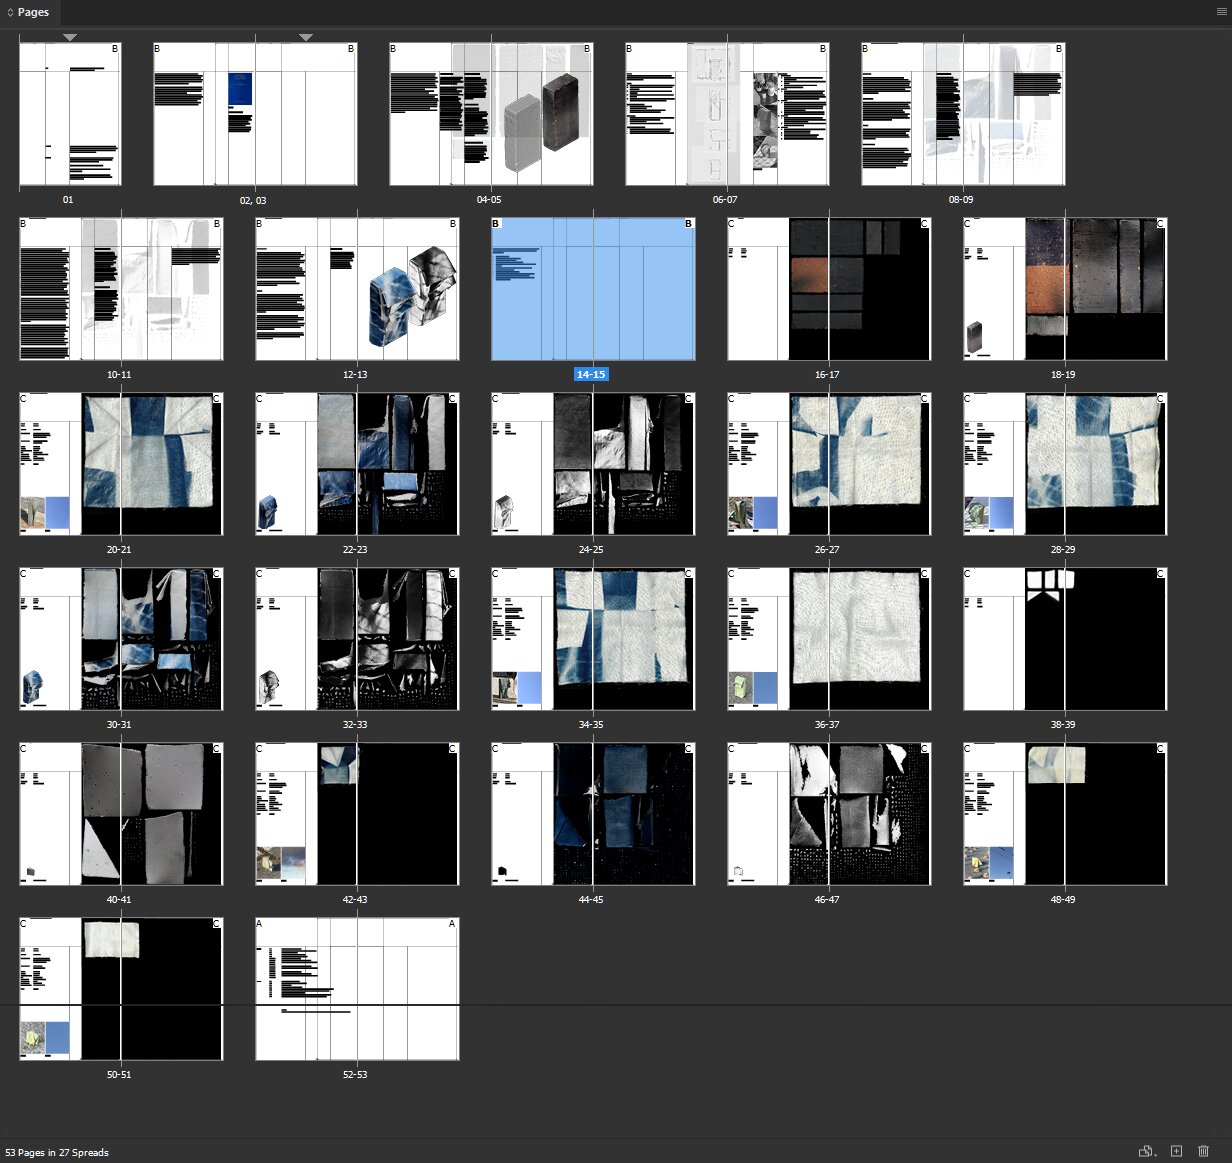This screenshot has height=1163, width=1232.
Task: Open the Pages panel flyout menu
Action: coord(1221,12)
